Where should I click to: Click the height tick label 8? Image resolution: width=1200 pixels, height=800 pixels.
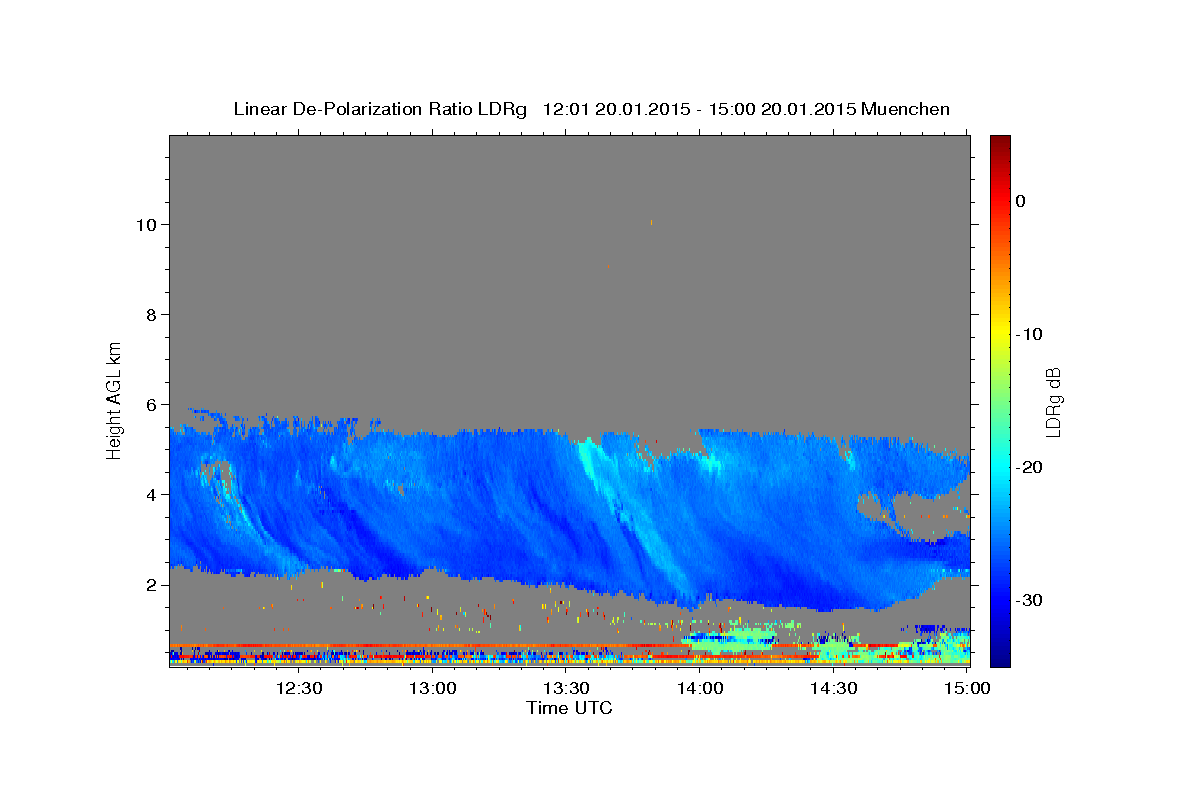pos(152,314)
